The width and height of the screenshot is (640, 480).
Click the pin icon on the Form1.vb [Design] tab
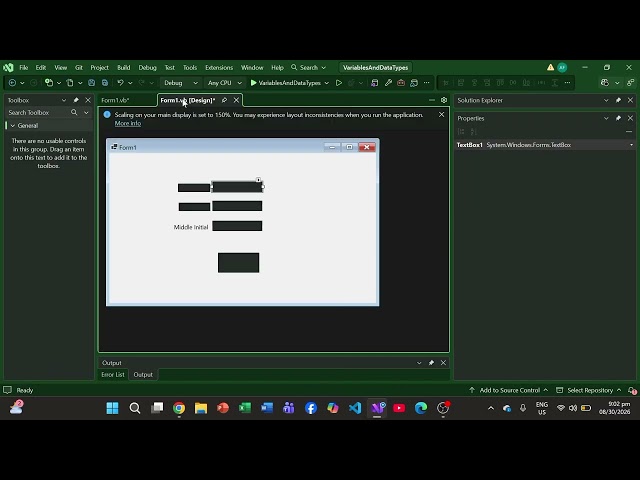pyautogui.click(x=224, y=100)
